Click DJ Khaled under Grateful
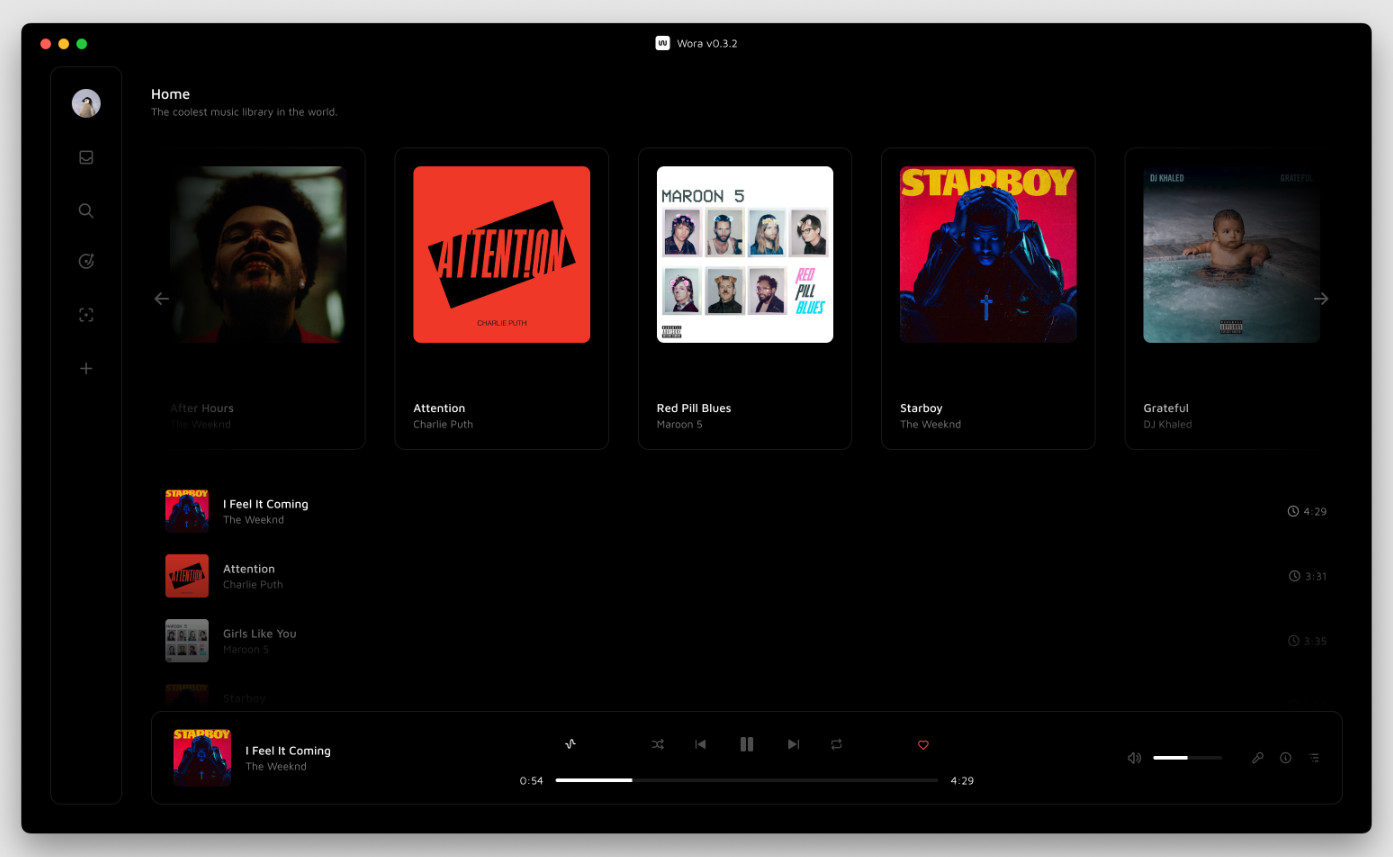Viewport: 1393px width, 857px height. pos(1167,424)
